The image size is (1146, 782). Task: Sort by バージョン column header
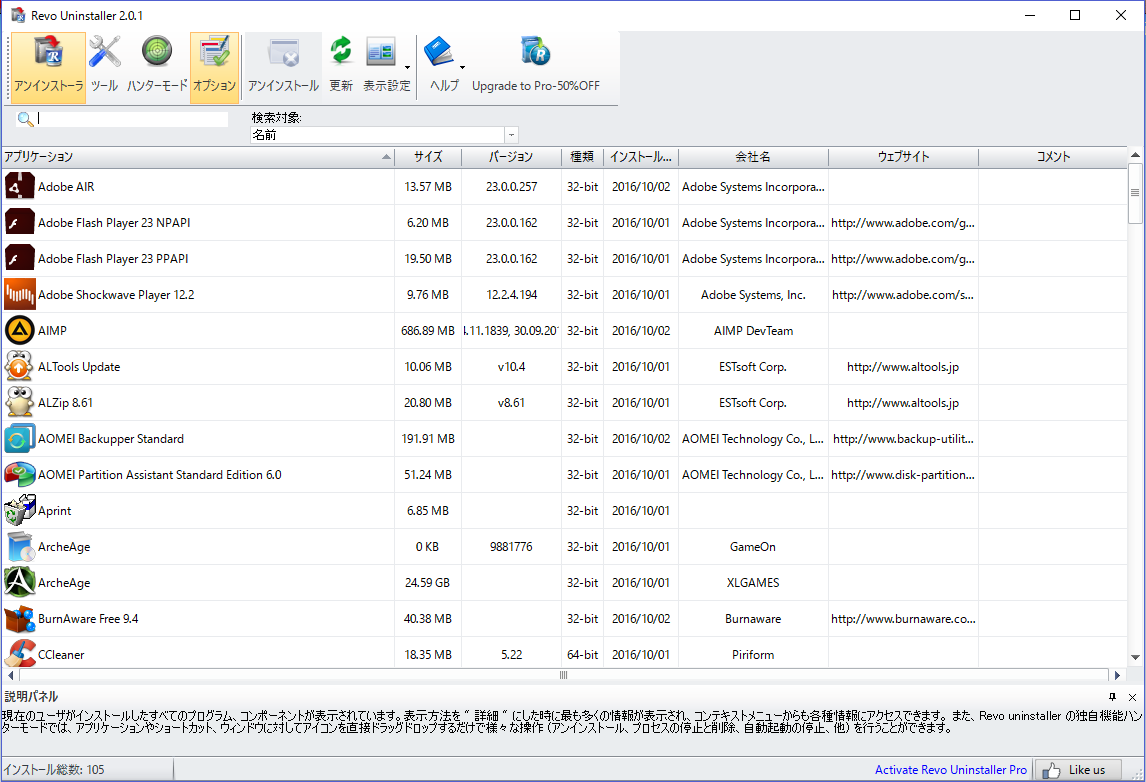pos(511,157)
